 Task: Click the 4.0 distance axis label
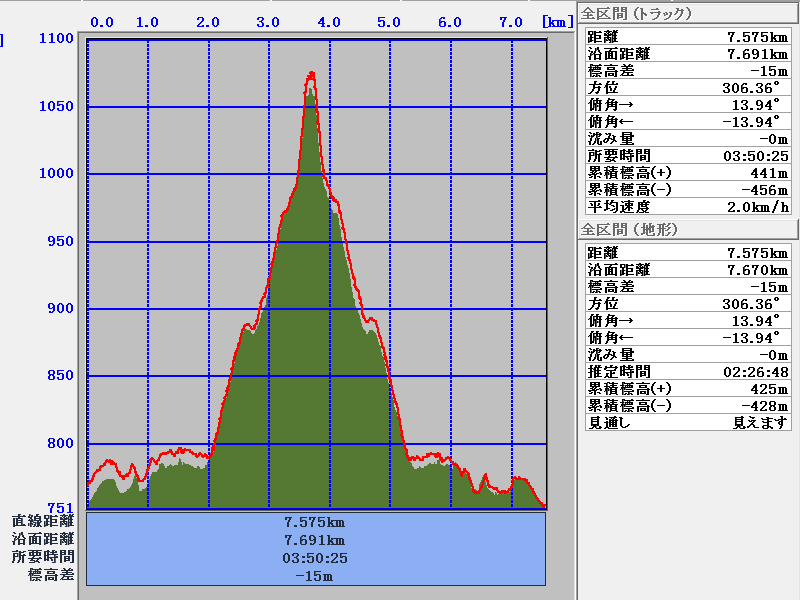(x=328, y=22)
